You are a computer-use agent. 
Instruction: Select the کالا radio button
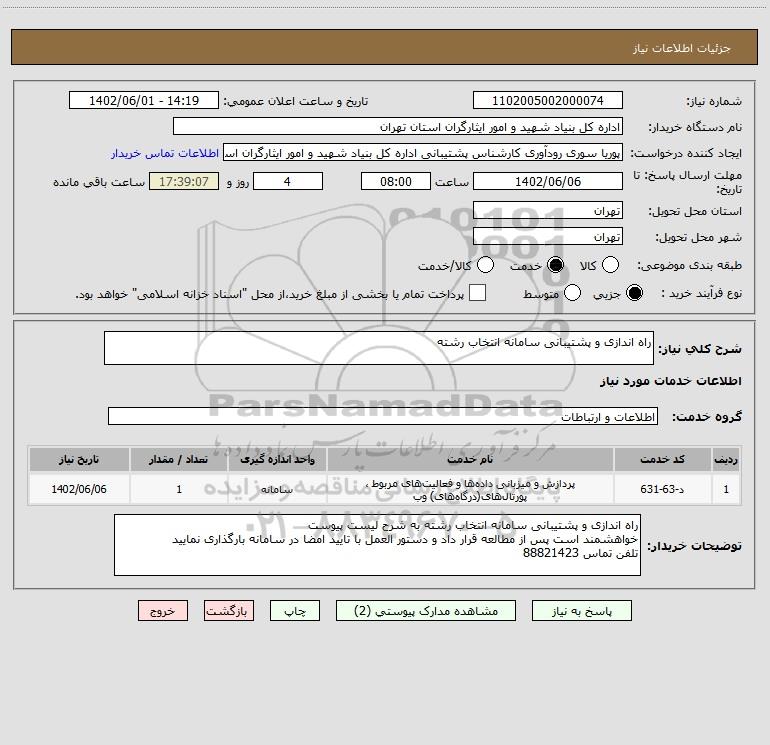tap(610, 265)
